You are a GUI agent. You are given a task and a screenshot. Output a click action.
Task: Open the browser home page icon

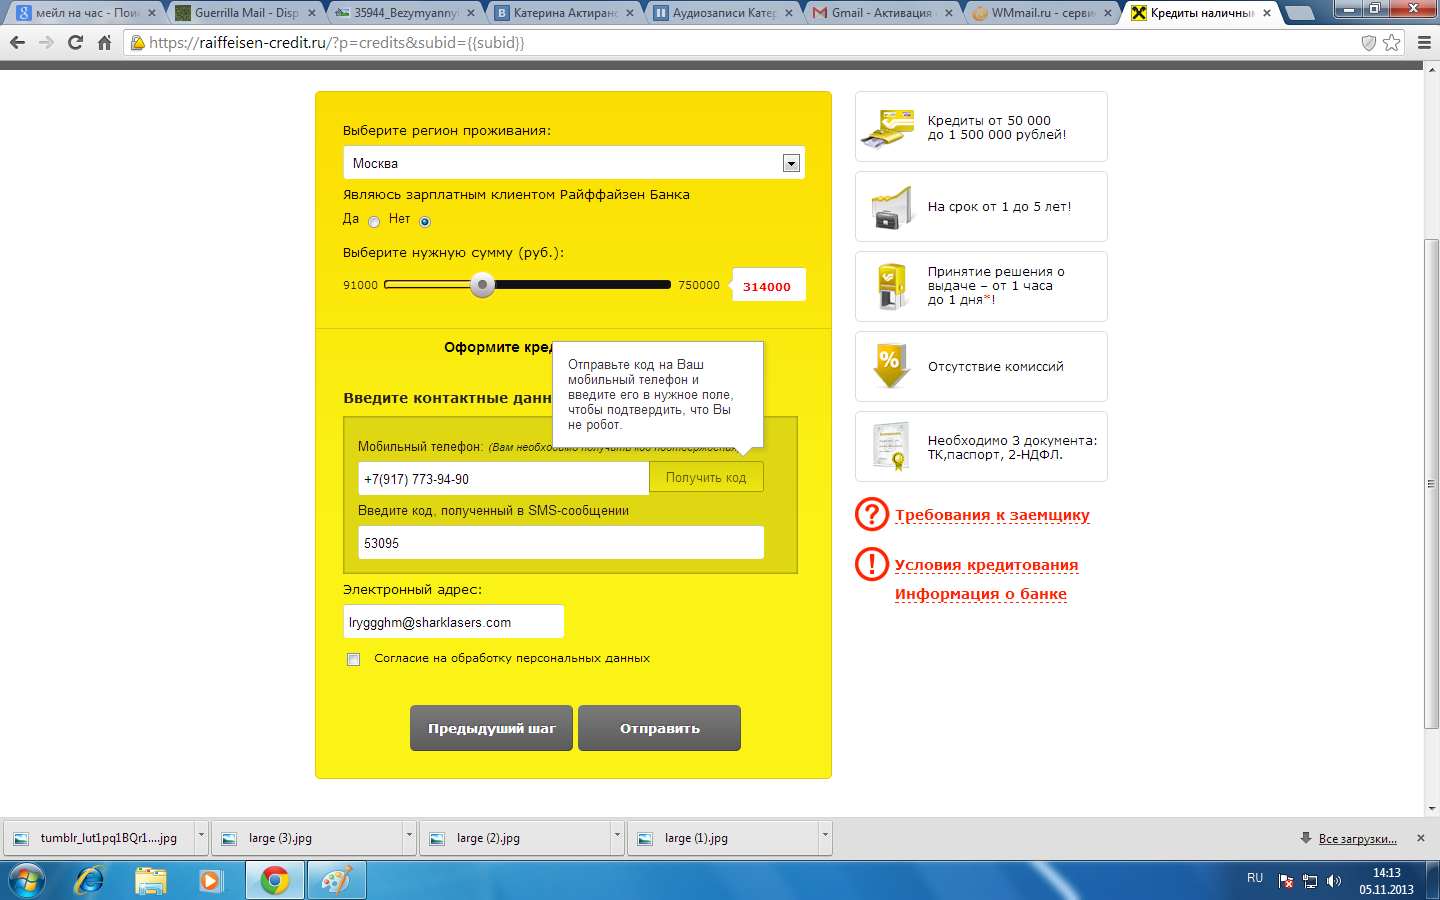tap(104, 42)
